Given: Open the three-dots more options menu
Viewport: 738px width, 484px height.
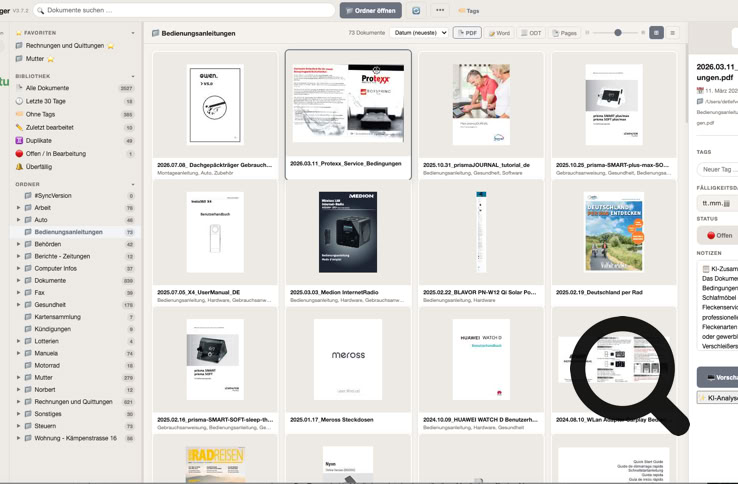Looking at the screenshot, I should (440, 10).
